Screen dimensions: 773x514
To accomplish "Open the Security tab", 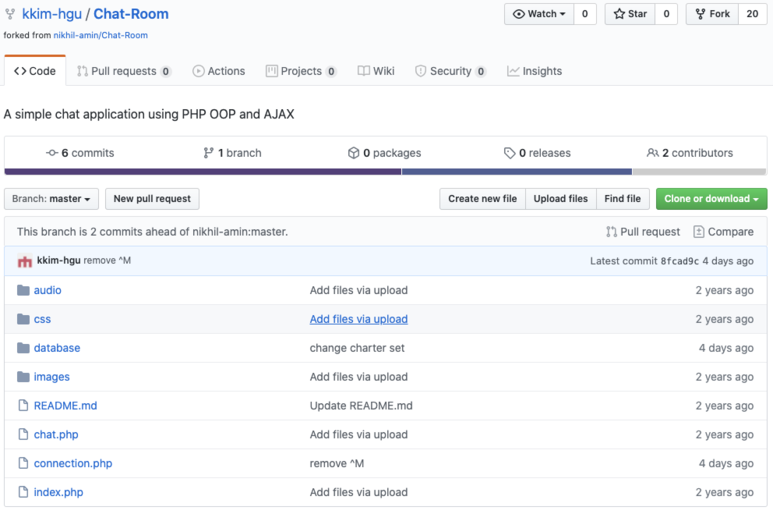I will click(451, 71).
